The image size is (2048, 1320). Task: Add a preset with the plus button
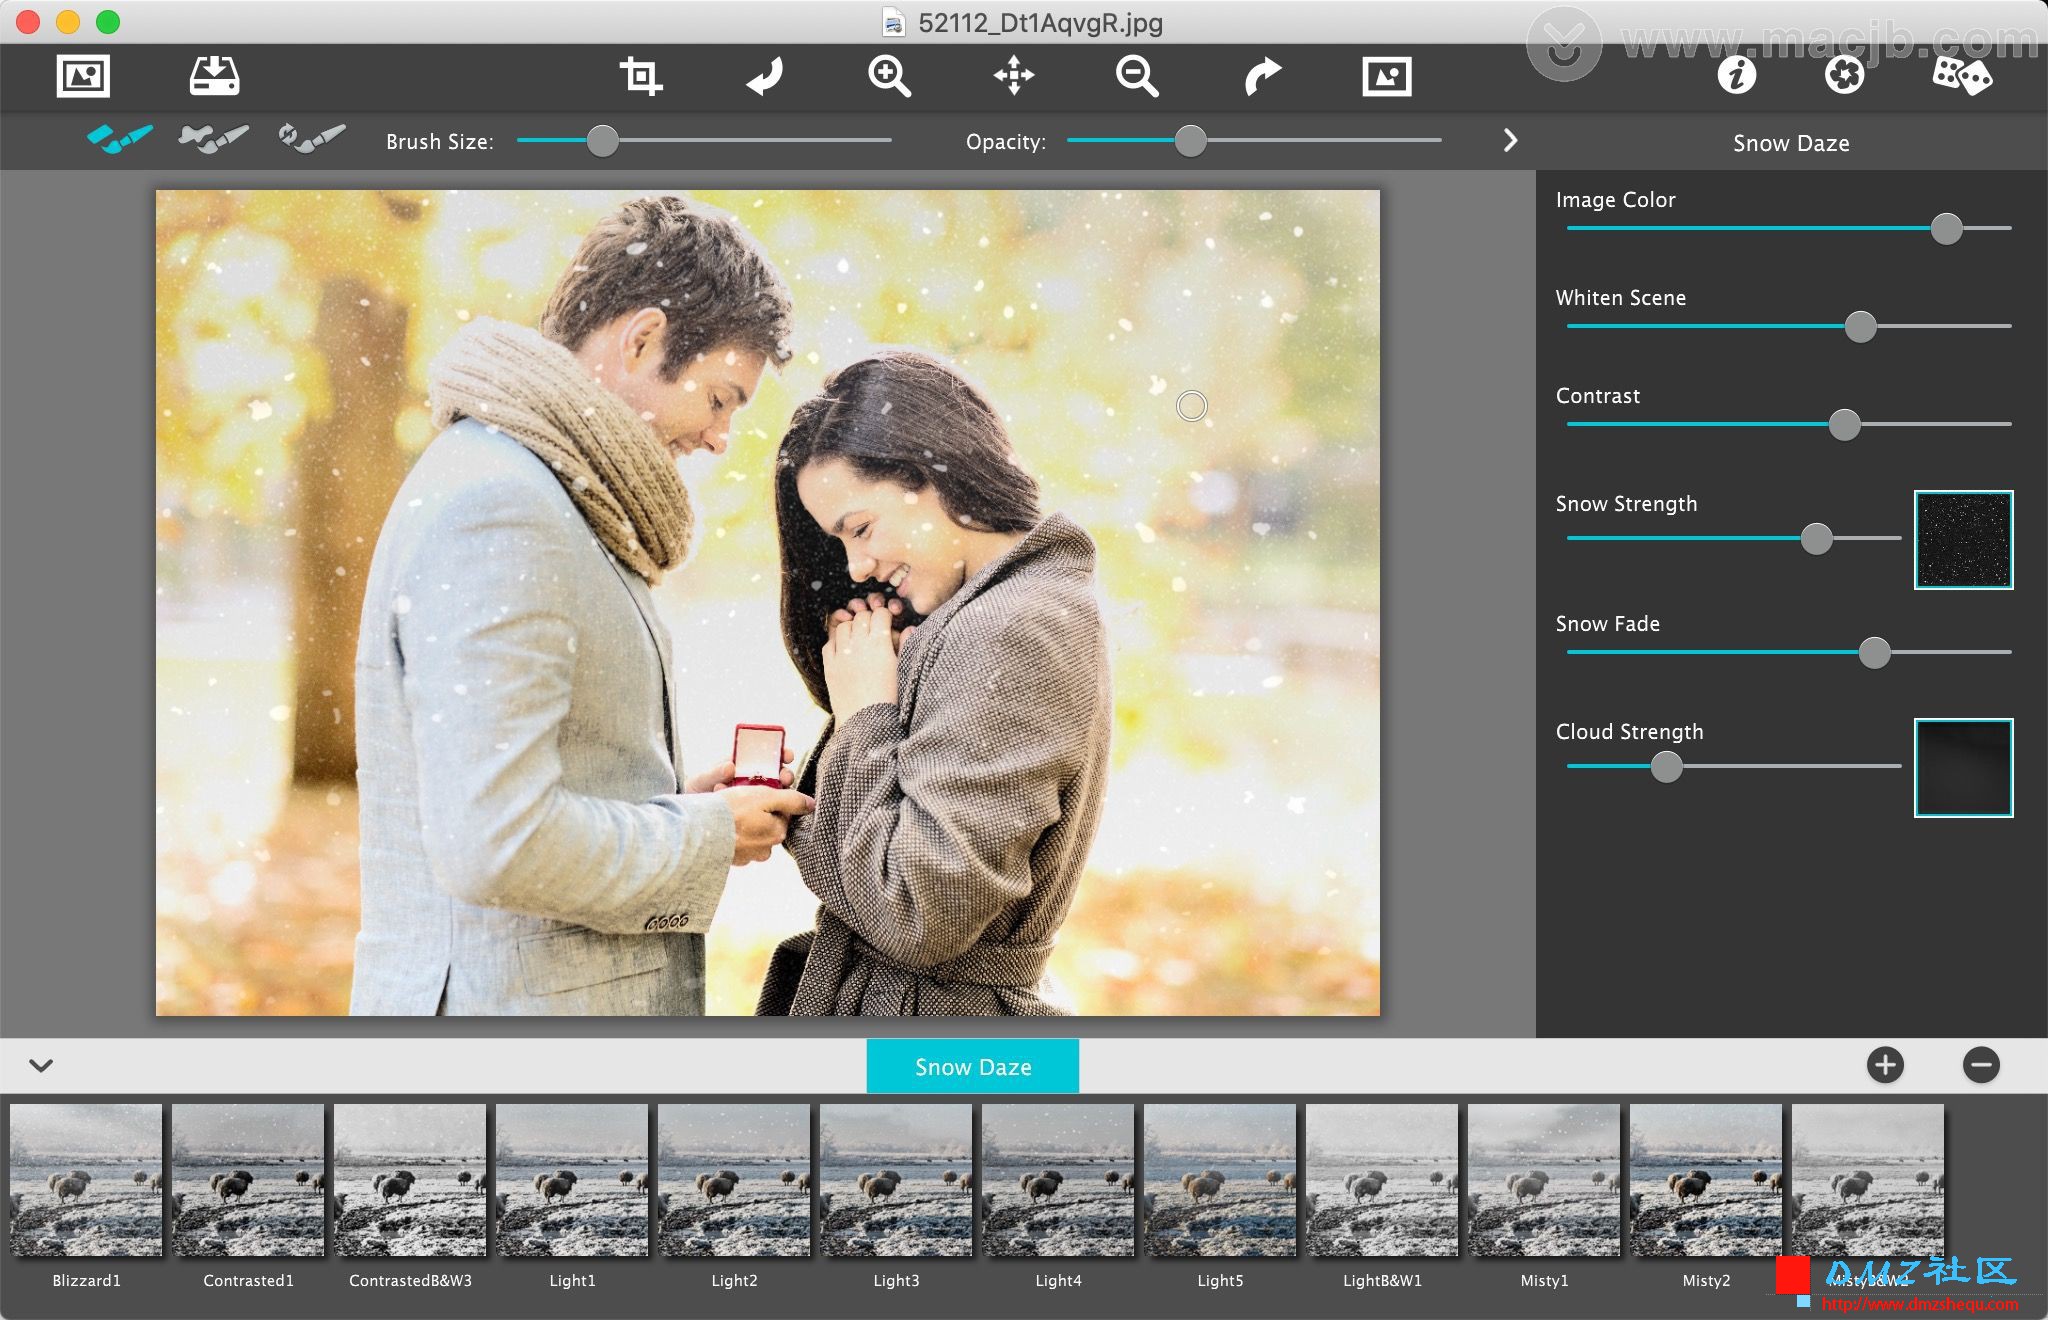(x=1885, y=1065)
